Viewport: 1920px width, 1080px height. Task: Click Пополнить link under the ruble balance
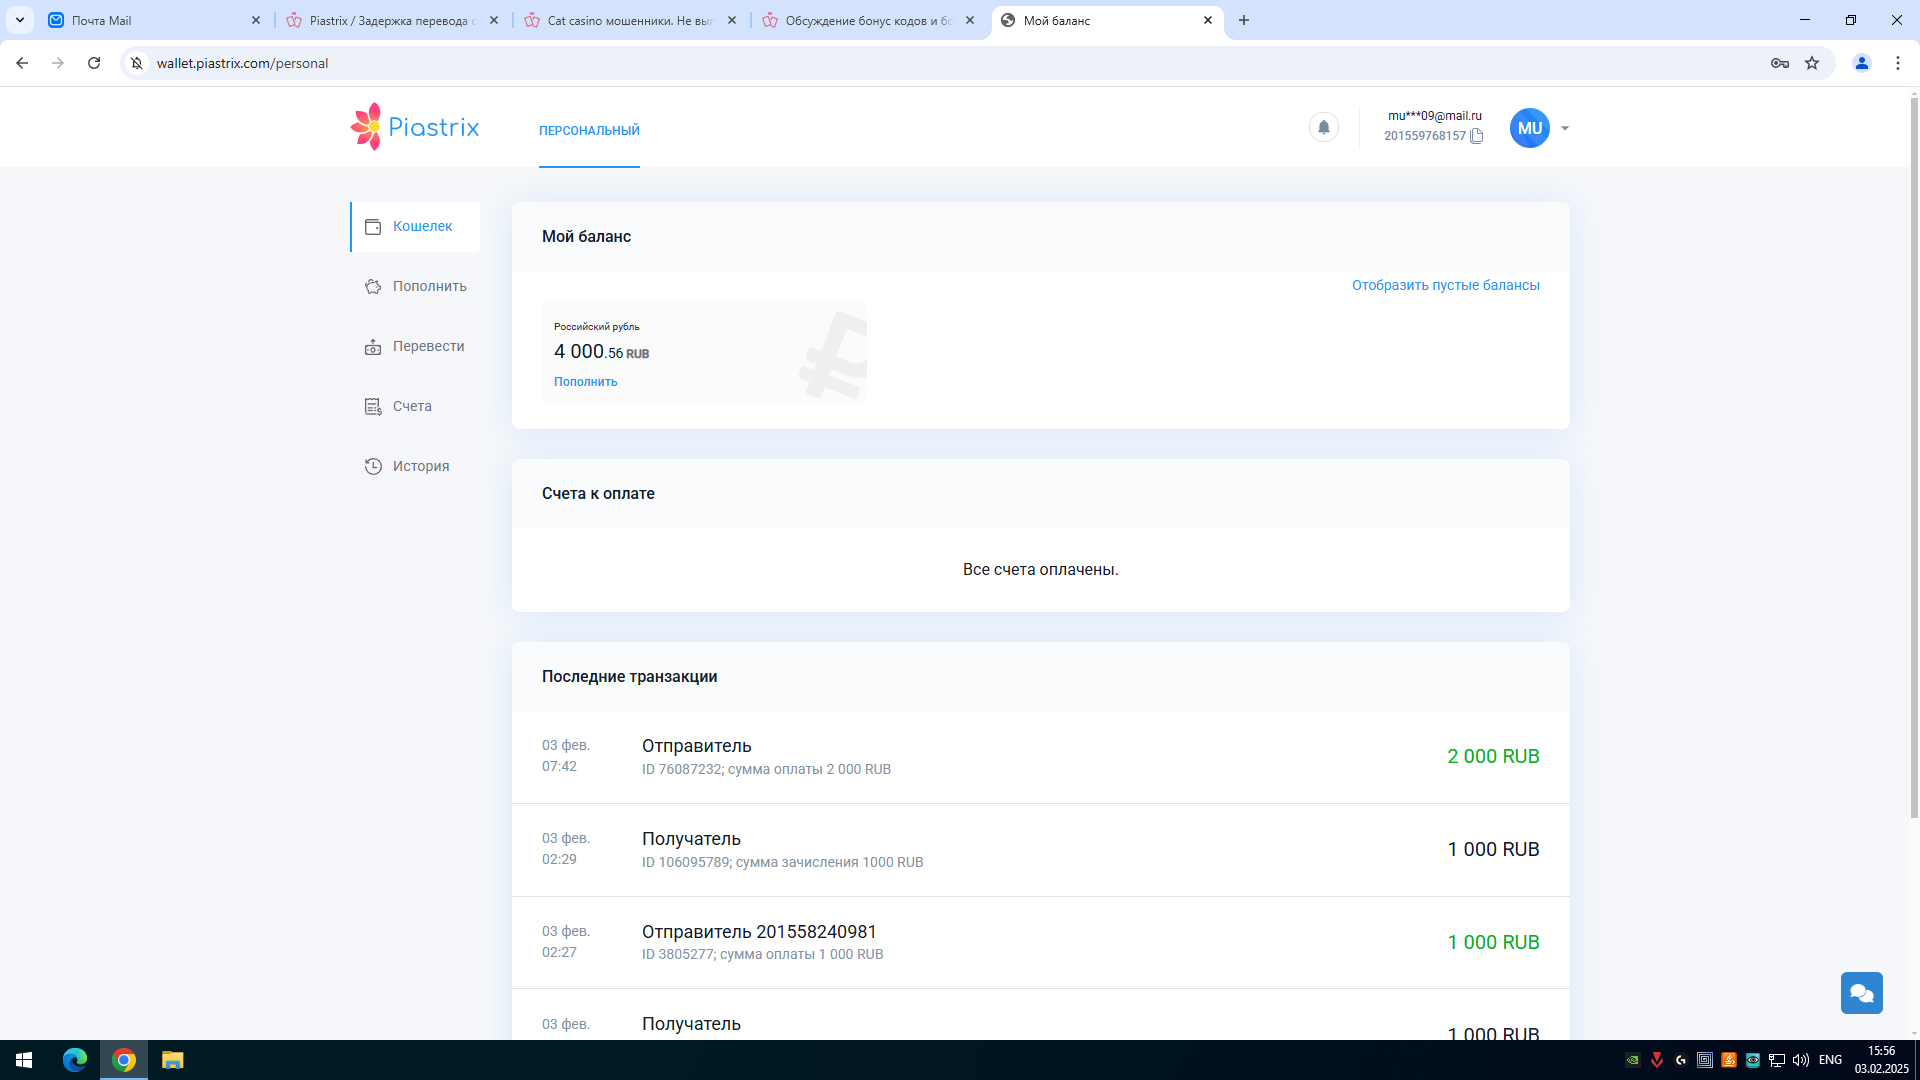coord(585,382)
